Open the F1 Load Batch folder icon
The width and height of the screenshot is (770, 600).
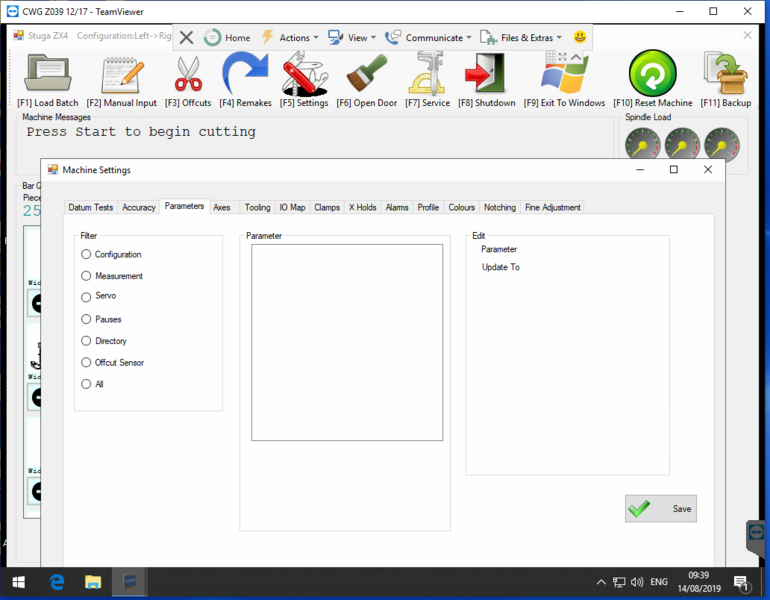tap(48, 74)
